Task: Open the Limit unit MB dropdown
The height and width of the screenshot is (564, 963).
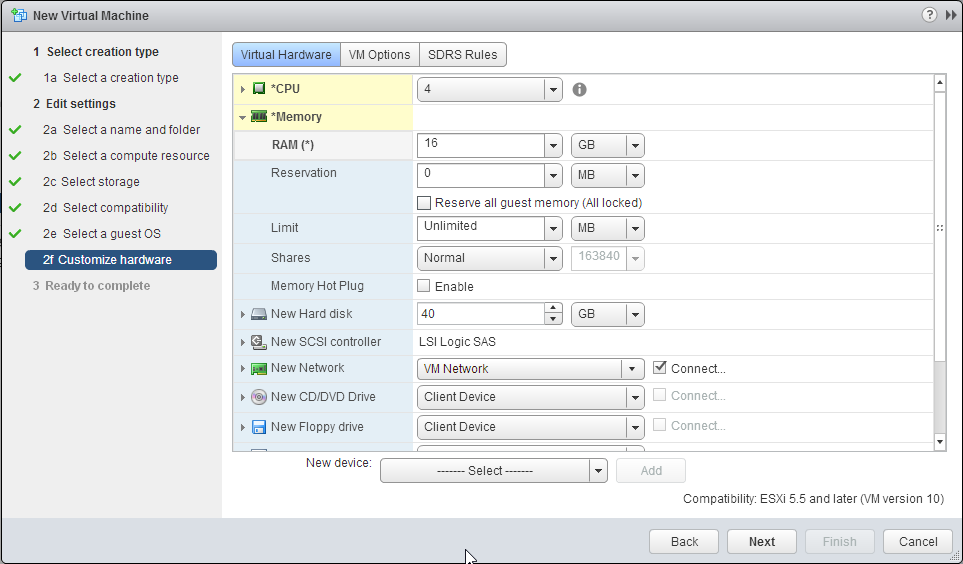Action: (x=607, y=229)
